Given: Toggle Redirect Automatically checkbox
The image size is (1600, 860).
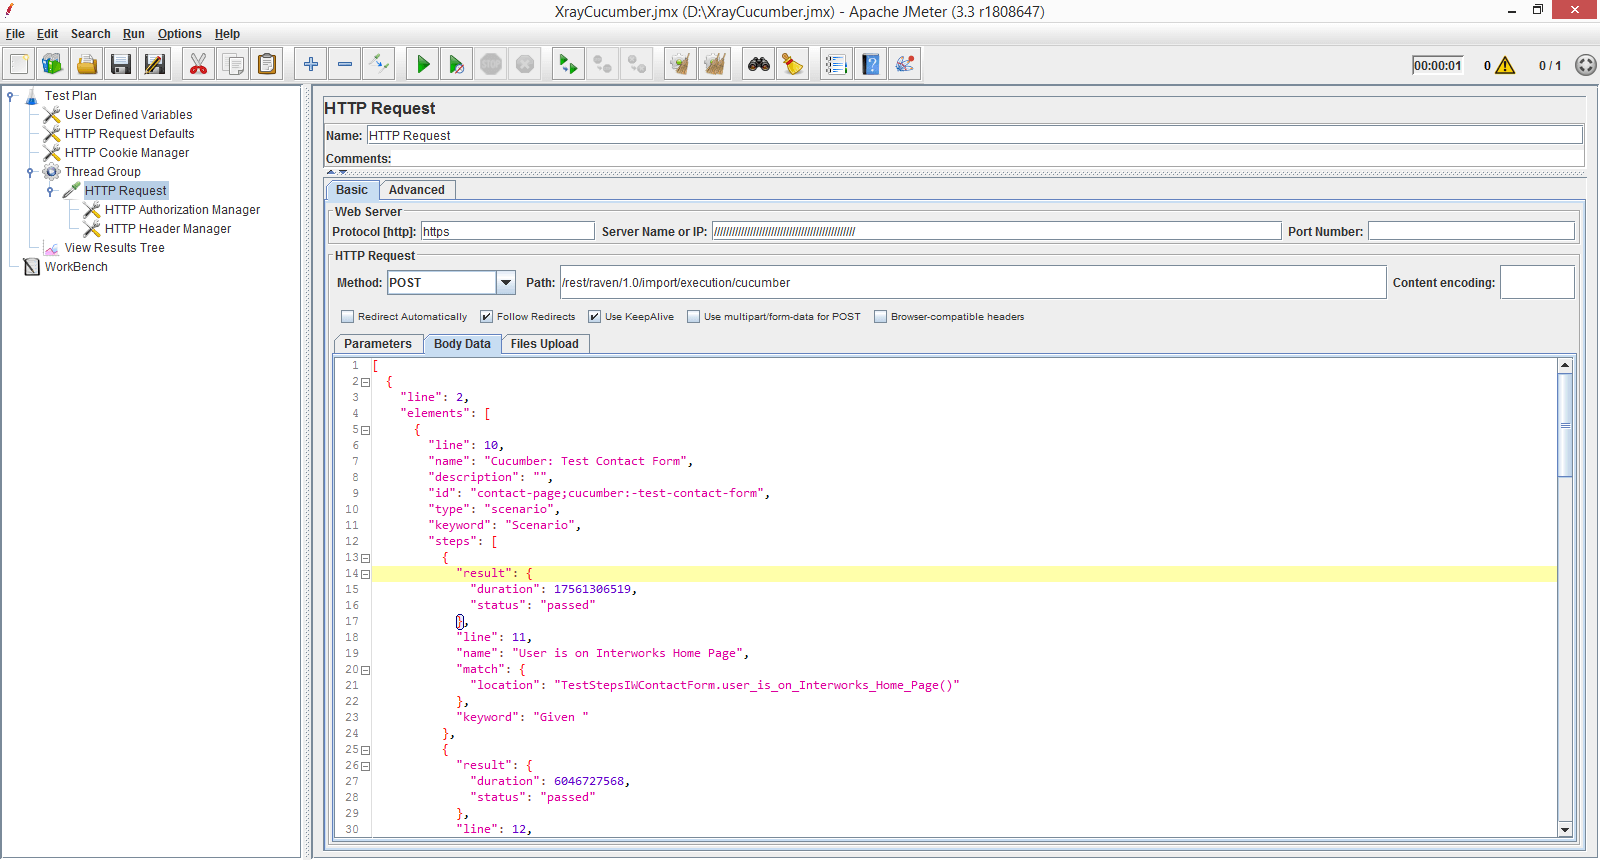Looking at the screenshot, I should pos(348,317).
